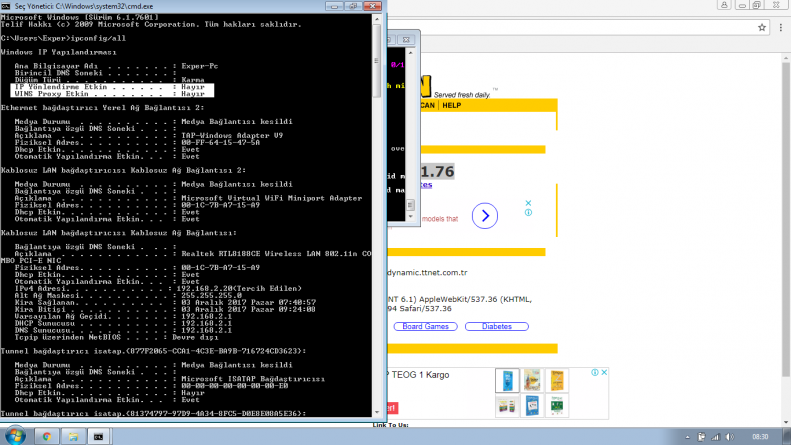Screen dimensions: 791x445
Task: Click the Diabetes pill button
Action: pyautogui.click(x=496, y=326)
